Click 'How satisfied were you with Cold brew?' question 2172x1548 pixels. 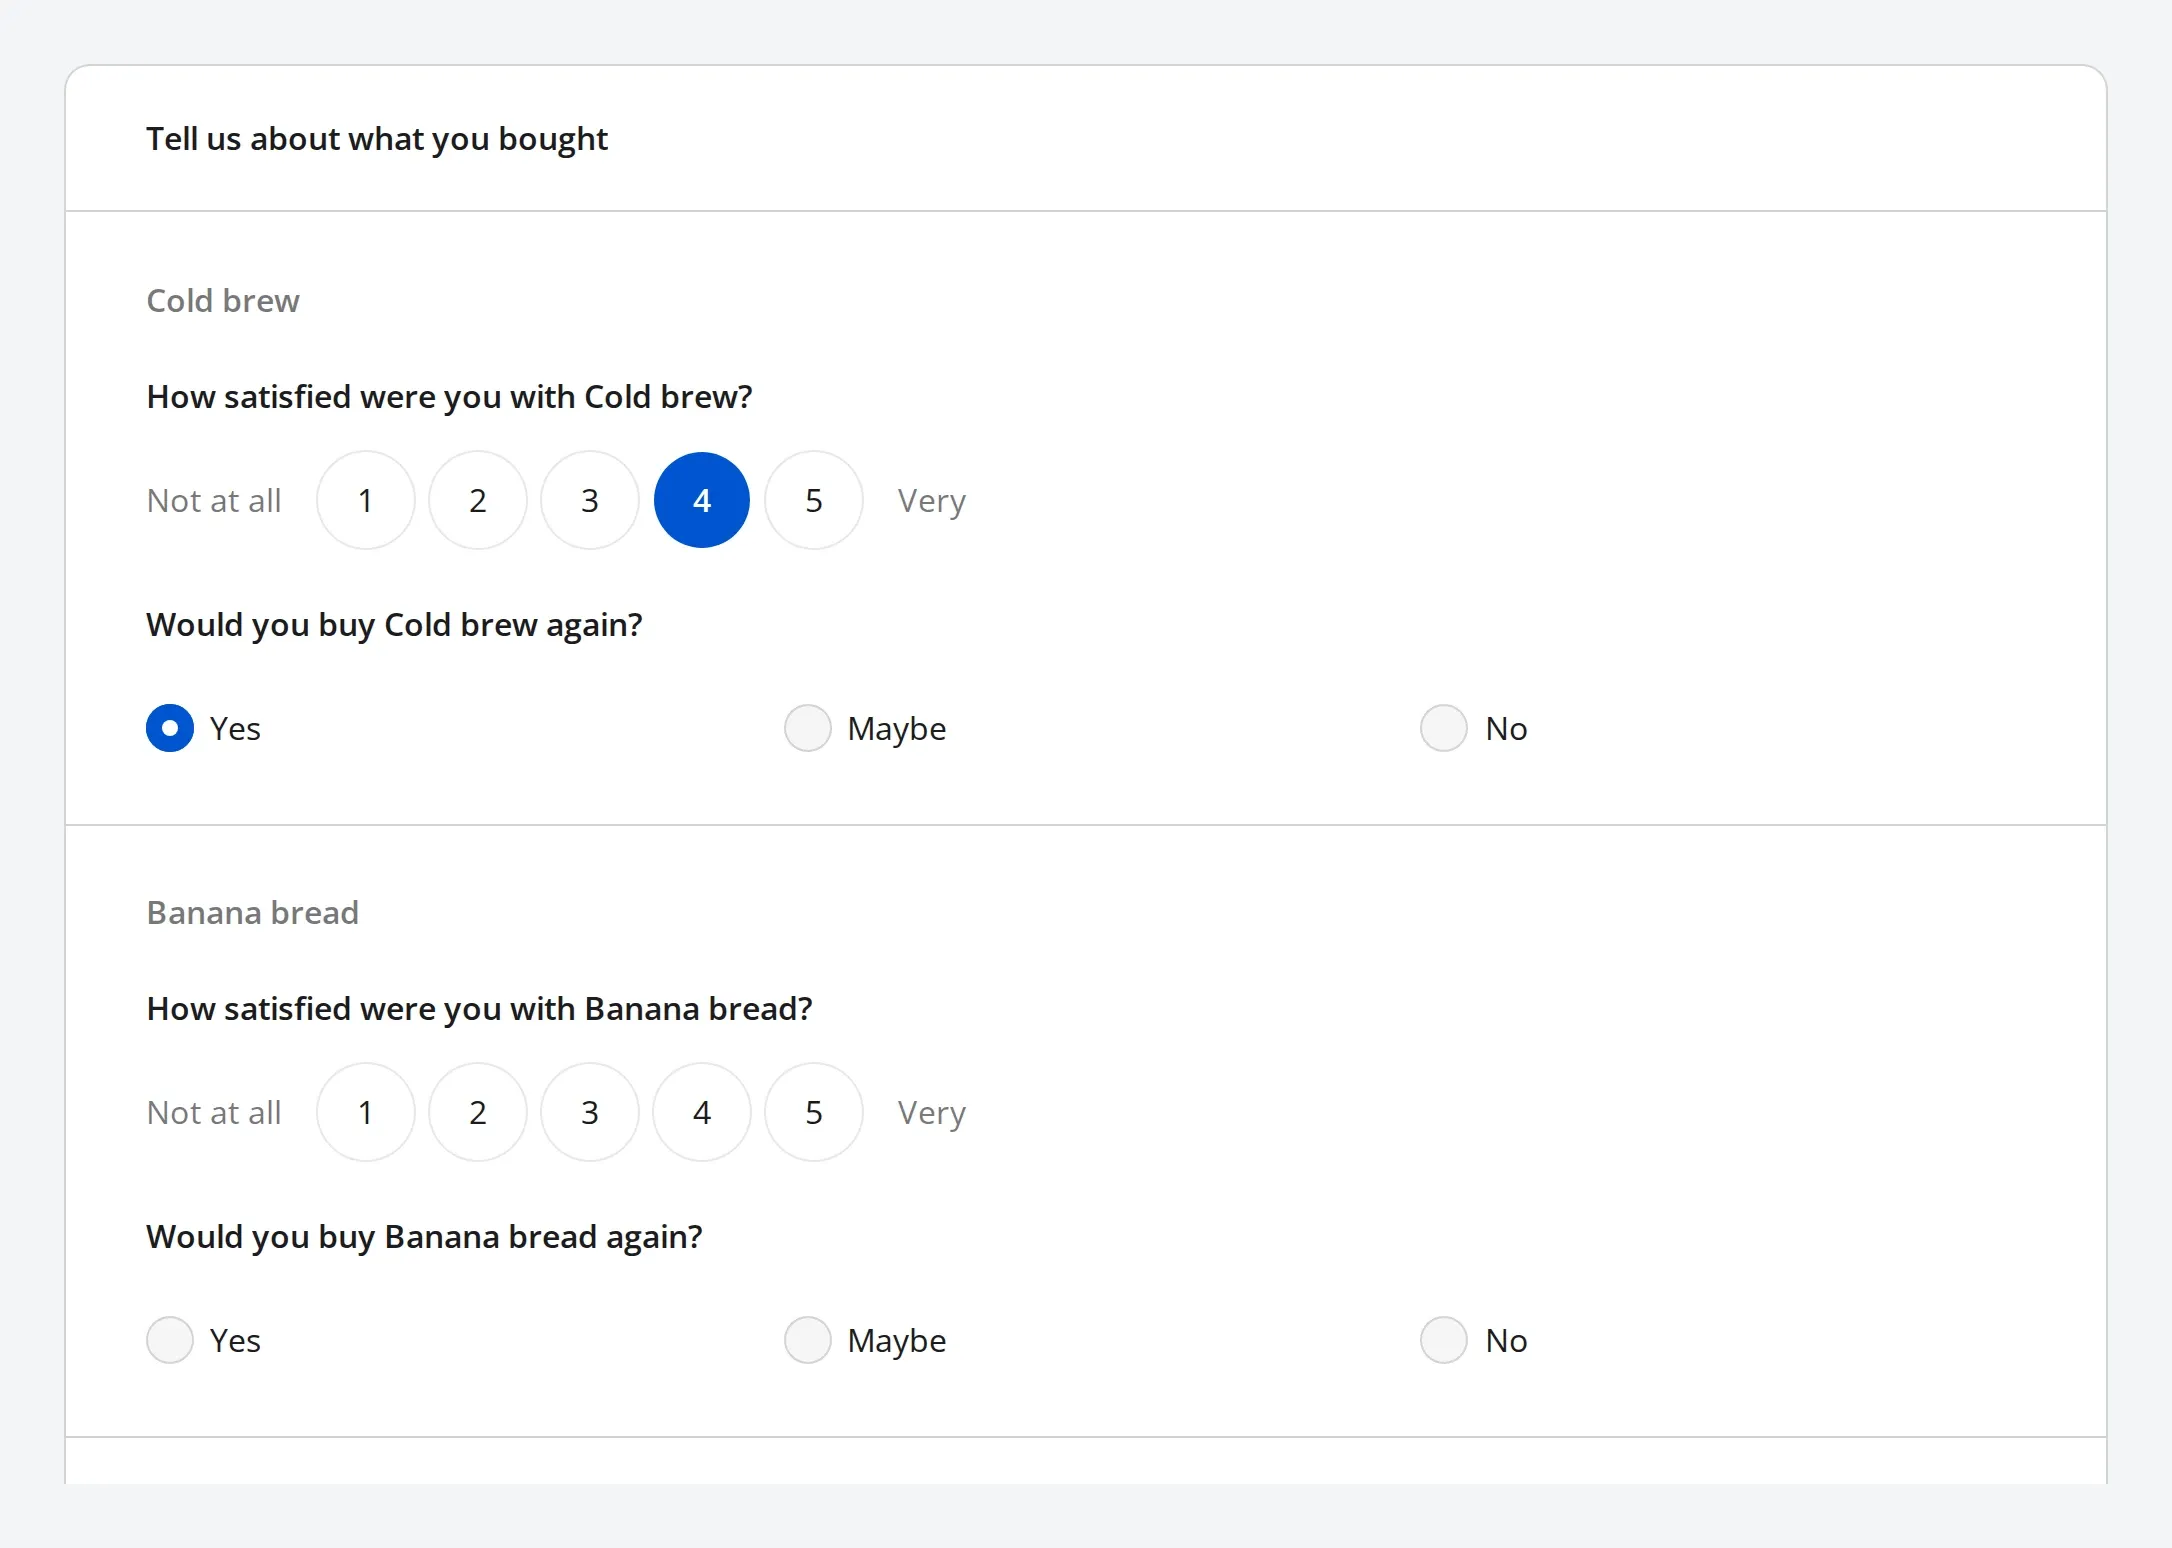[x=449, y=397]
